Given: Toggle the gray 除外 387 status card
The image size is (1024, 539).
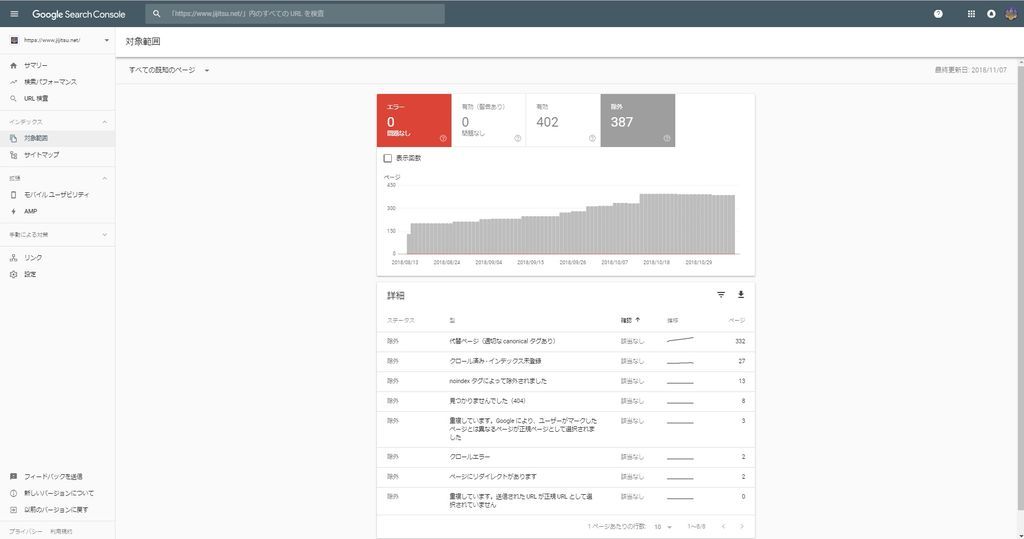Looking at the screenshot, I should click(638, 120).
